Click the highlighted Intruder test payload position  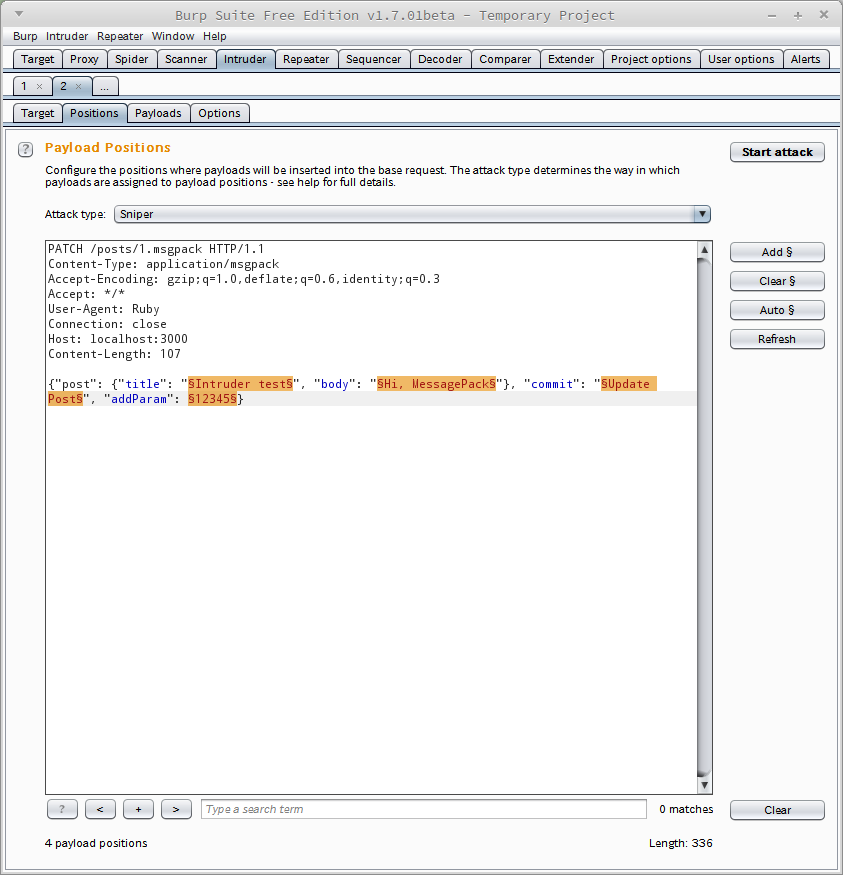(x=240, y=384)
